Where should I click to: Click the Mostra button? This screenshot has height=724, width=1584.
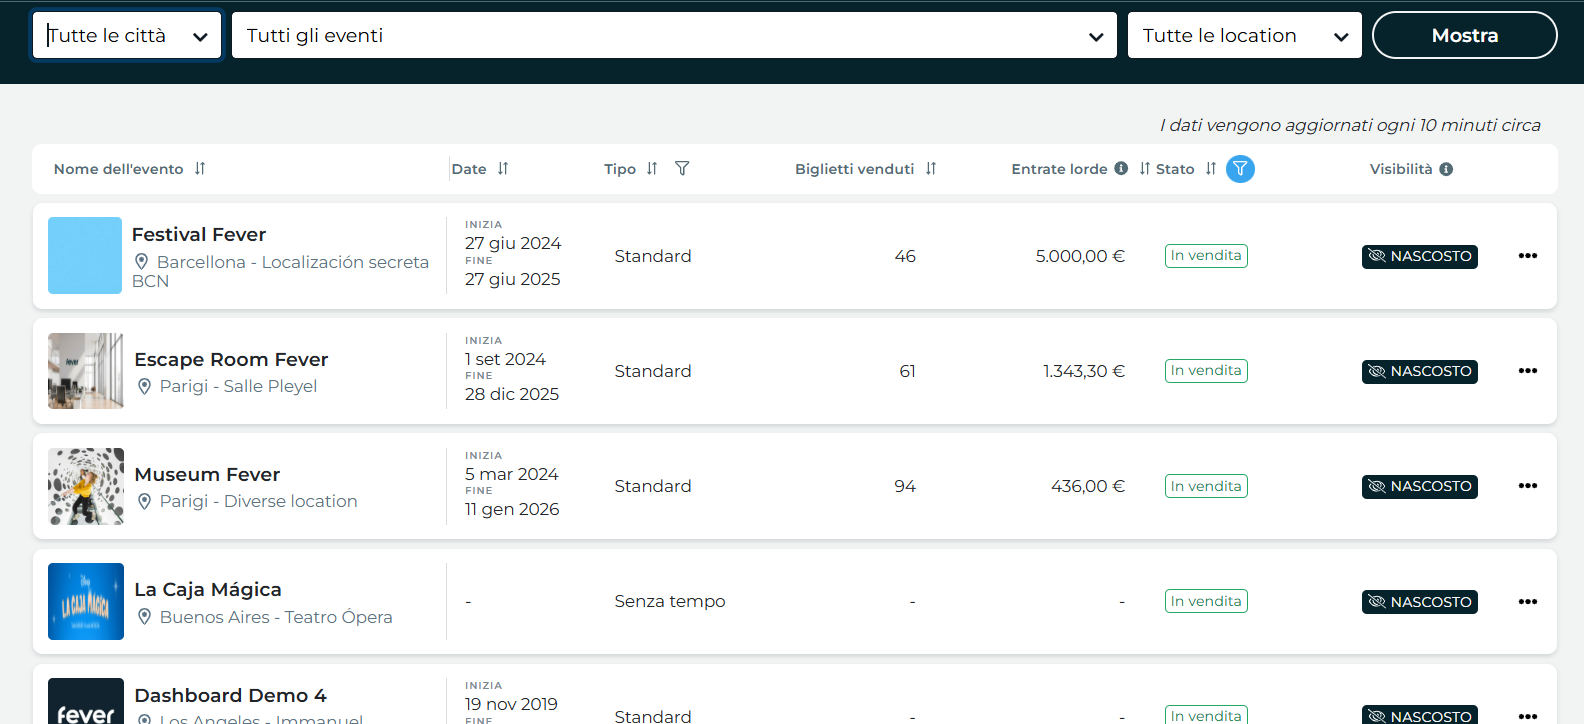coord(1465,35)
